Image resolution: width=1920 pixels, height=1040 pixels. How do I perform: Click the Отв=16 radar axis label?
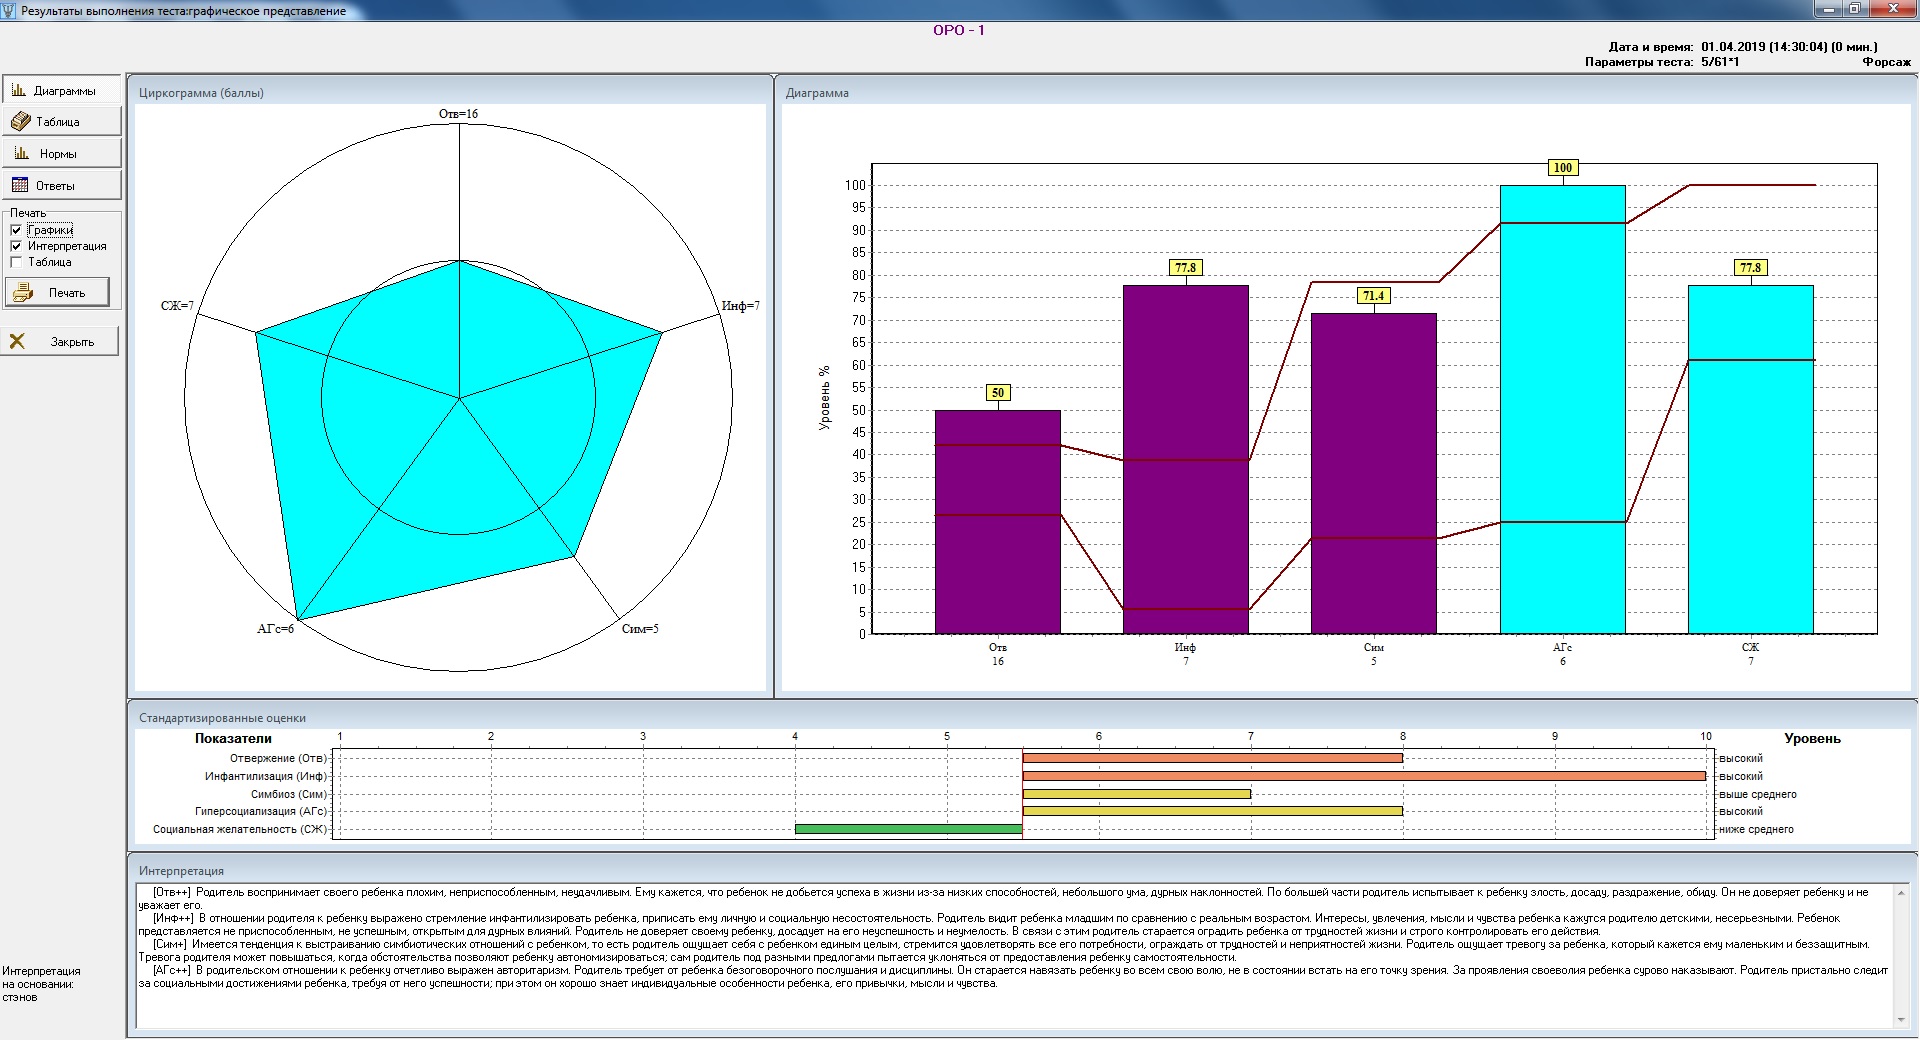coord(459,114)
